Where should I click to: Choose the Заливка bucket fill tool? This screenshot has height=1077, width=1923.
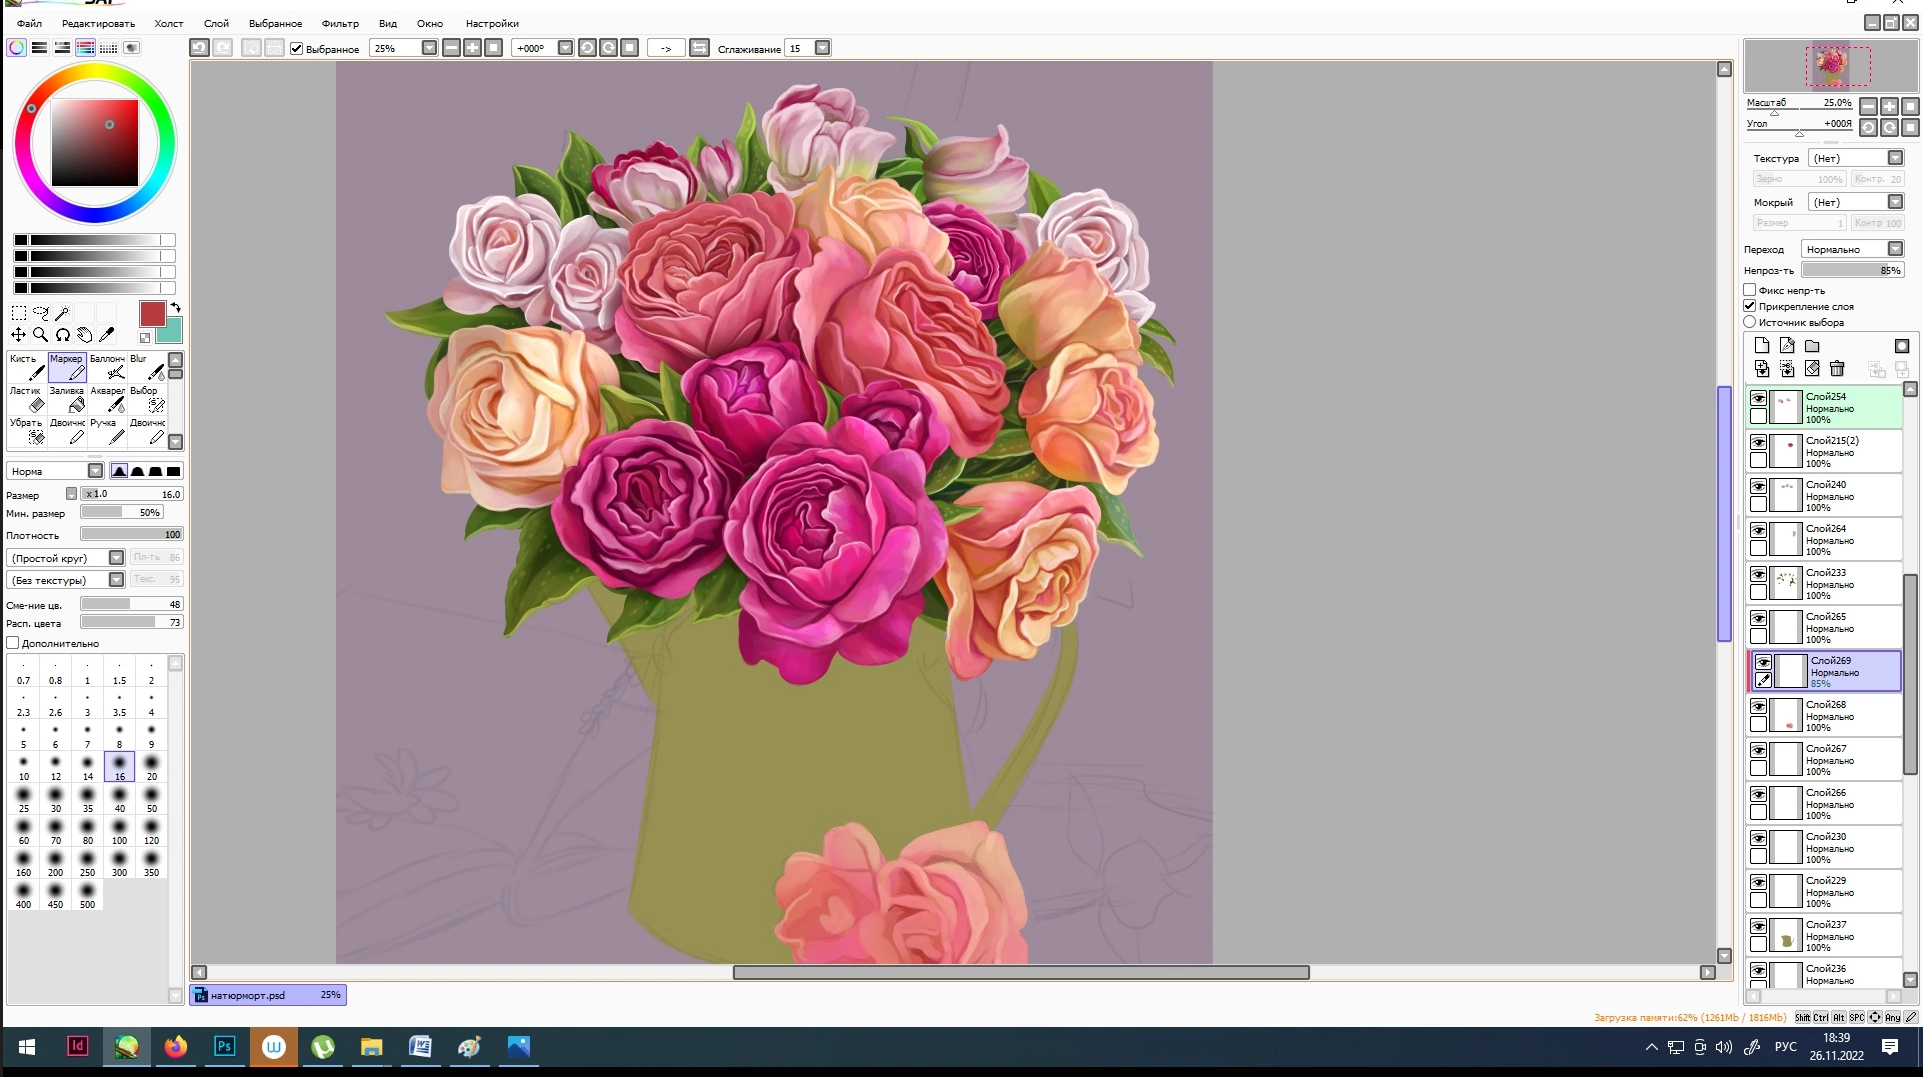point(67,400)
